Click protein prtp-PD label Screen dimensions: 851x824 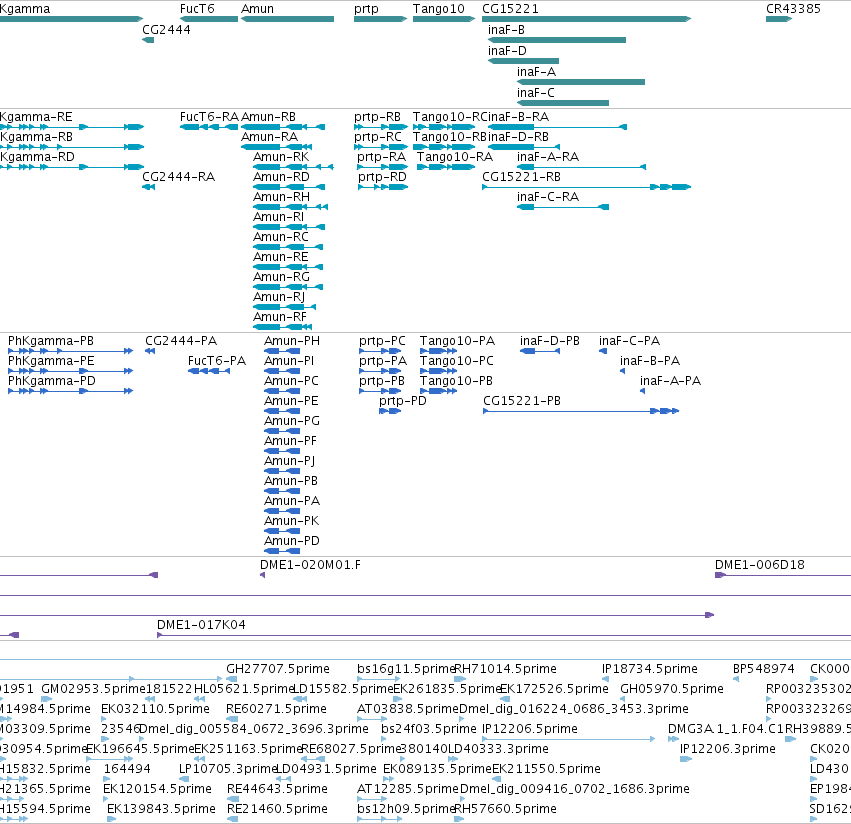tap(403, 401)
